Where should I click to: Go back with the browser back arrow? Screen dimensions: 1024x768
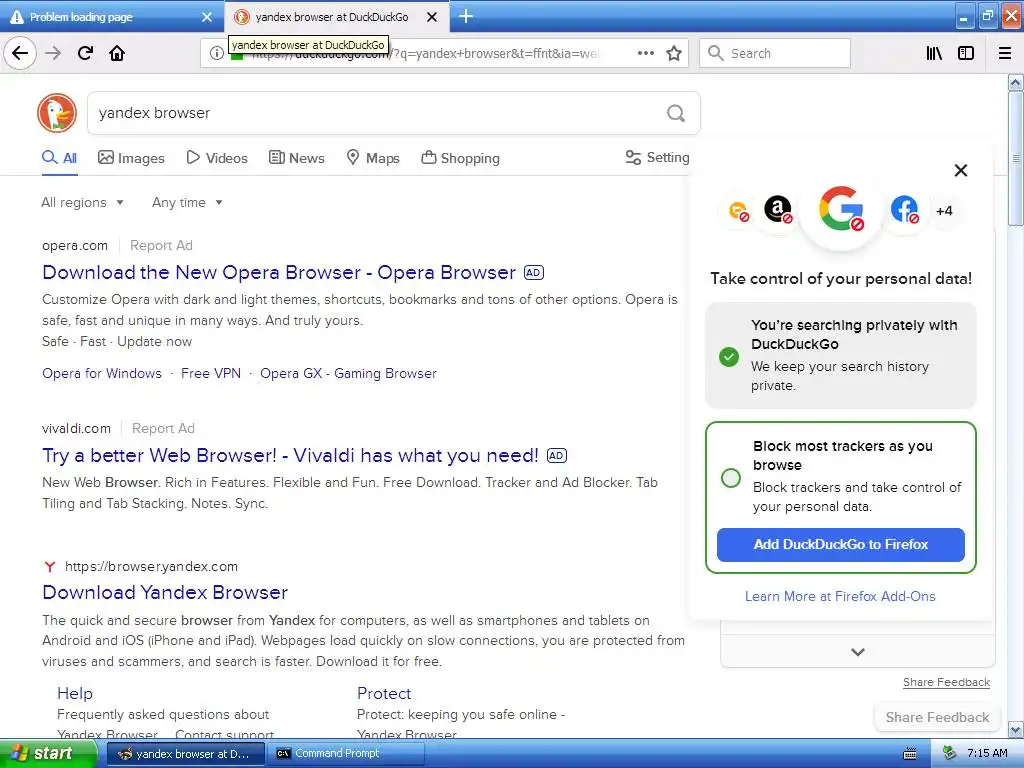20,53
